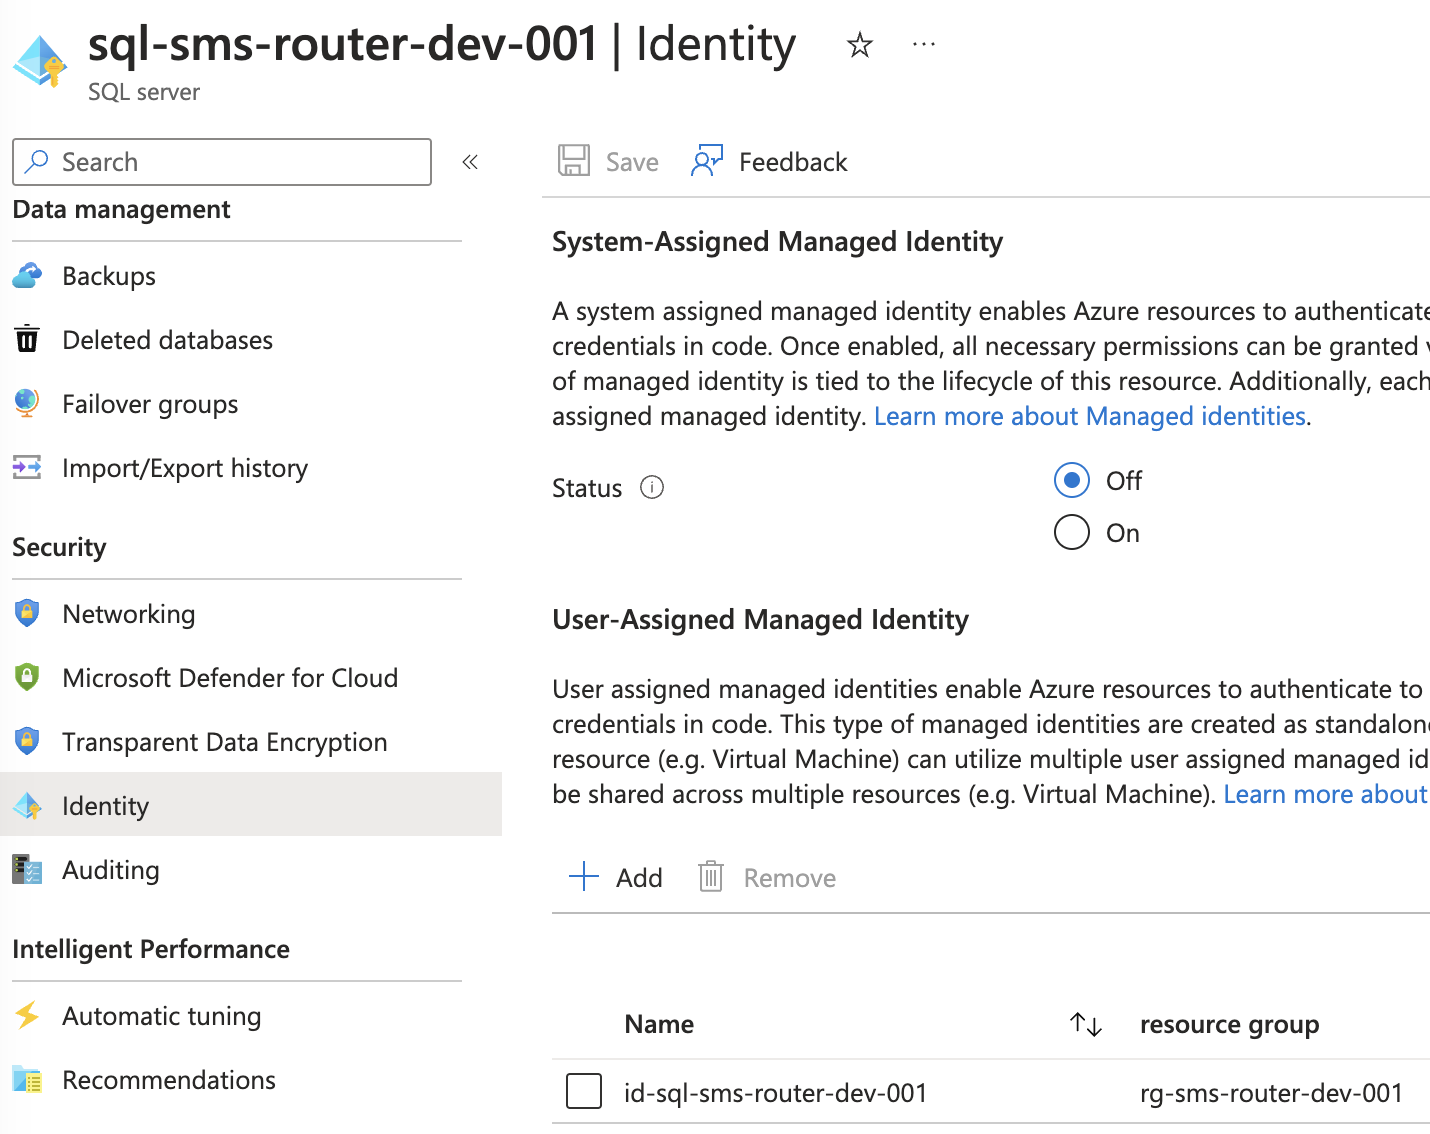1430x1134 pixels.
Task: Check the id-sql-sms-router-dev-001 identity checkbox
Action: click(x=584, y=1092)
